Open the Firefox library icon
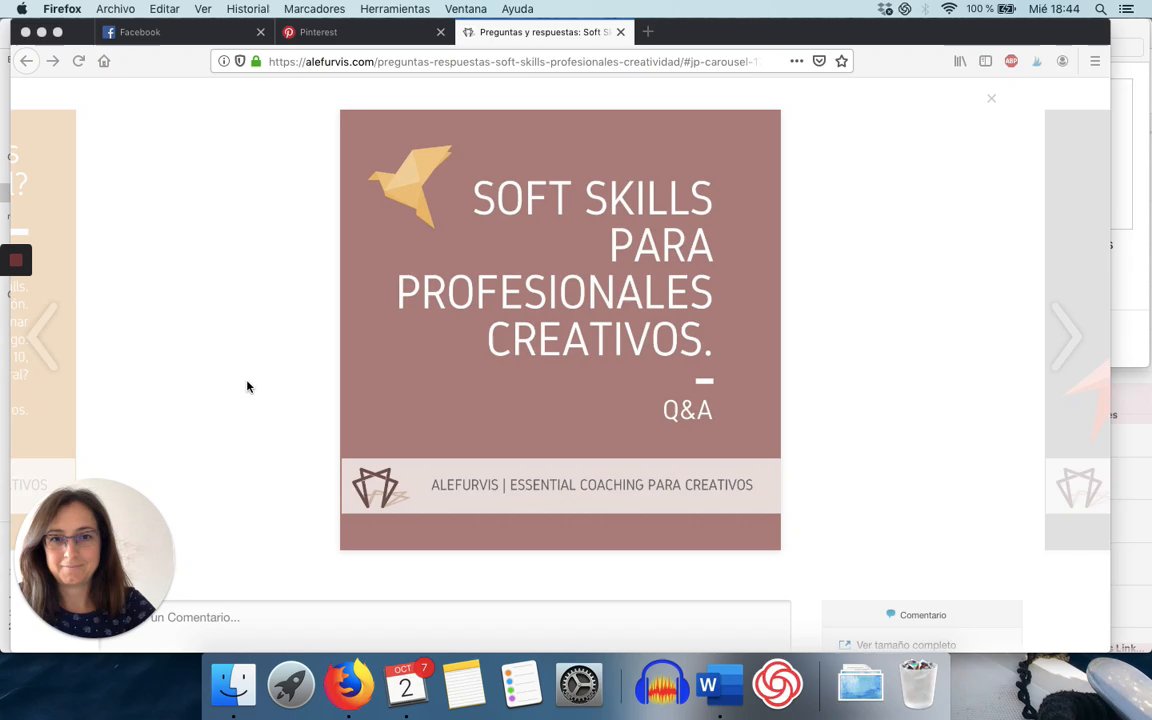1152x720 pixels. click(x=960, y=61)
